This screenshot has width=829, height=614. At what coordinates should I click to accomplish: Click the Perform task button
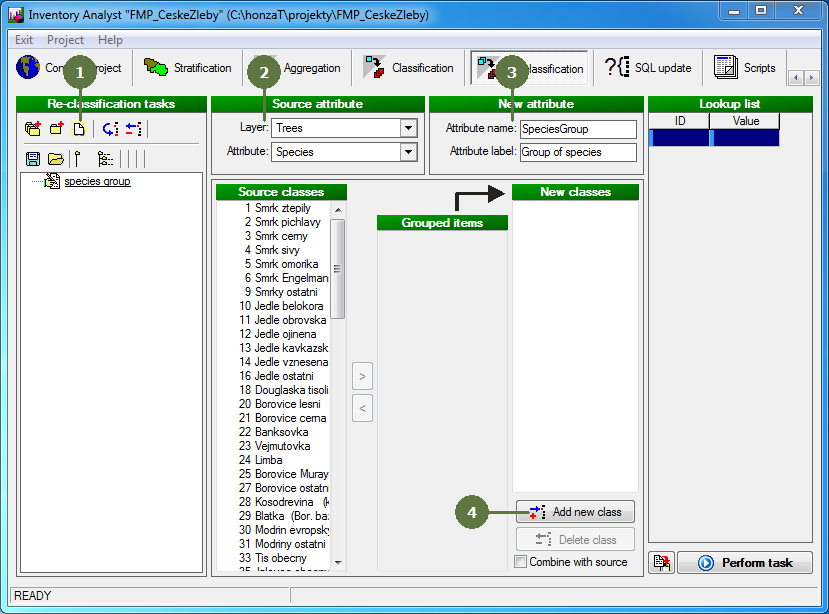pyautogui.click(x=745, y=563)
